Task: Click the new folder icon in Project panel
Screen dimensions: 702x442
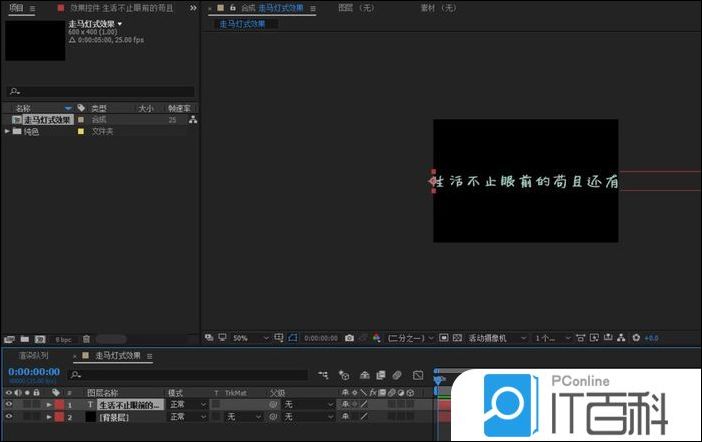Action: (x=25, y=339)
